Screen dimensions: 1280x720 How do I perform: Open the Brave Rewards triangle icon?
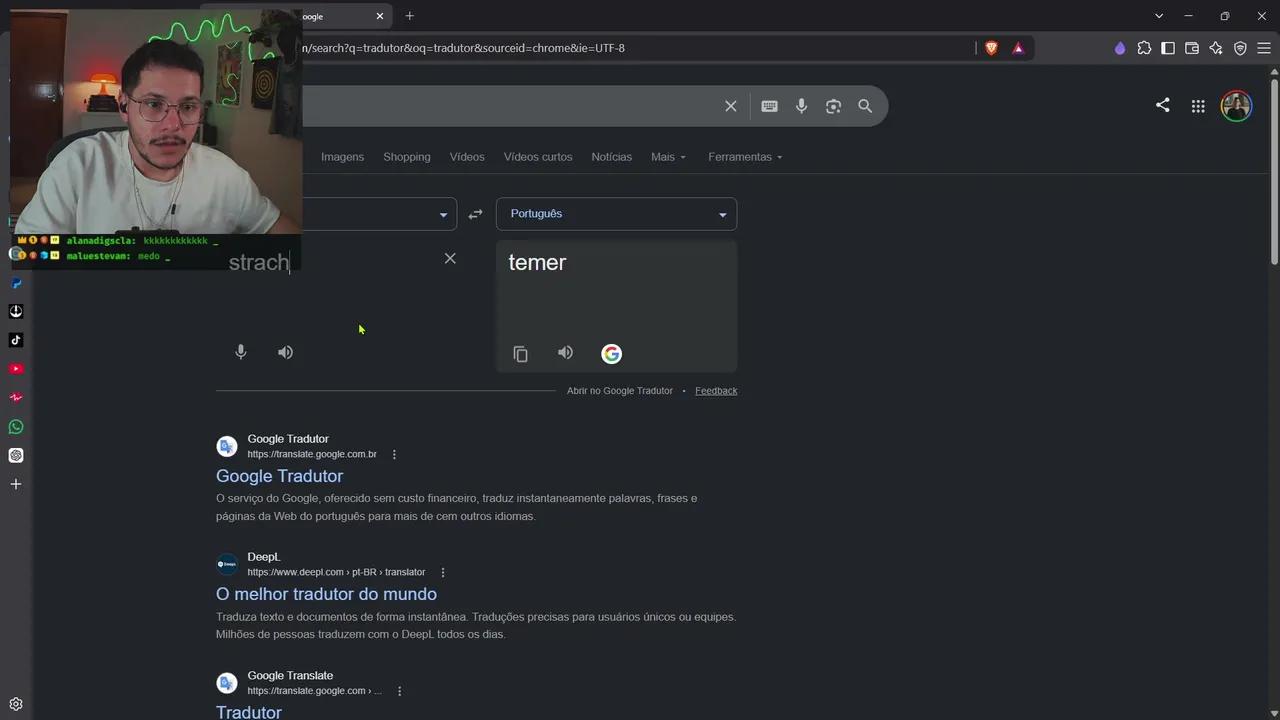point(1018,48)
